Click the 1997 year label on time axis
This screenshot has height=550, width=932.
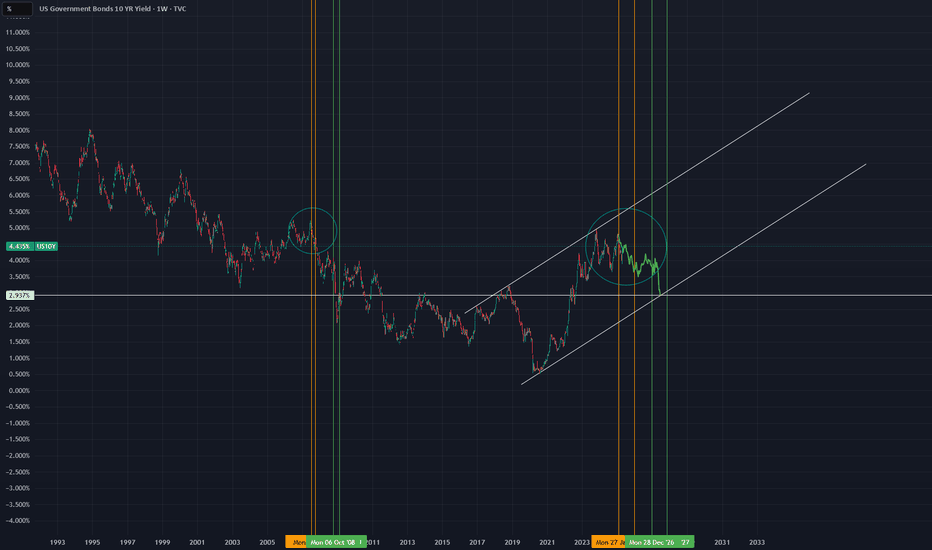tap(127, 542)
